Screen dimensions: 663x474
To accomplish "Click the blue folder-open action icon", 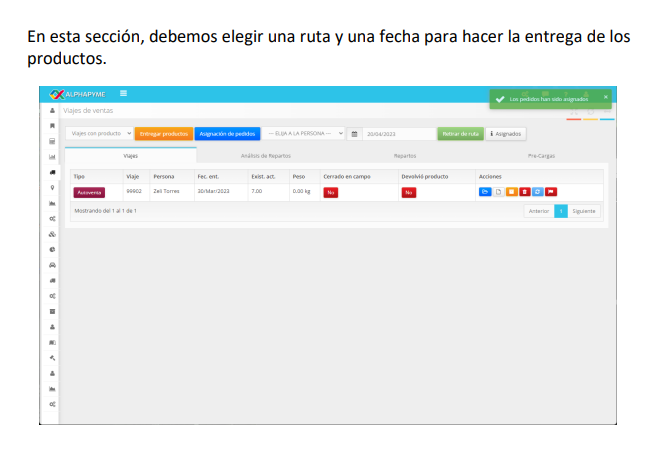I will [x=485, y=191].
